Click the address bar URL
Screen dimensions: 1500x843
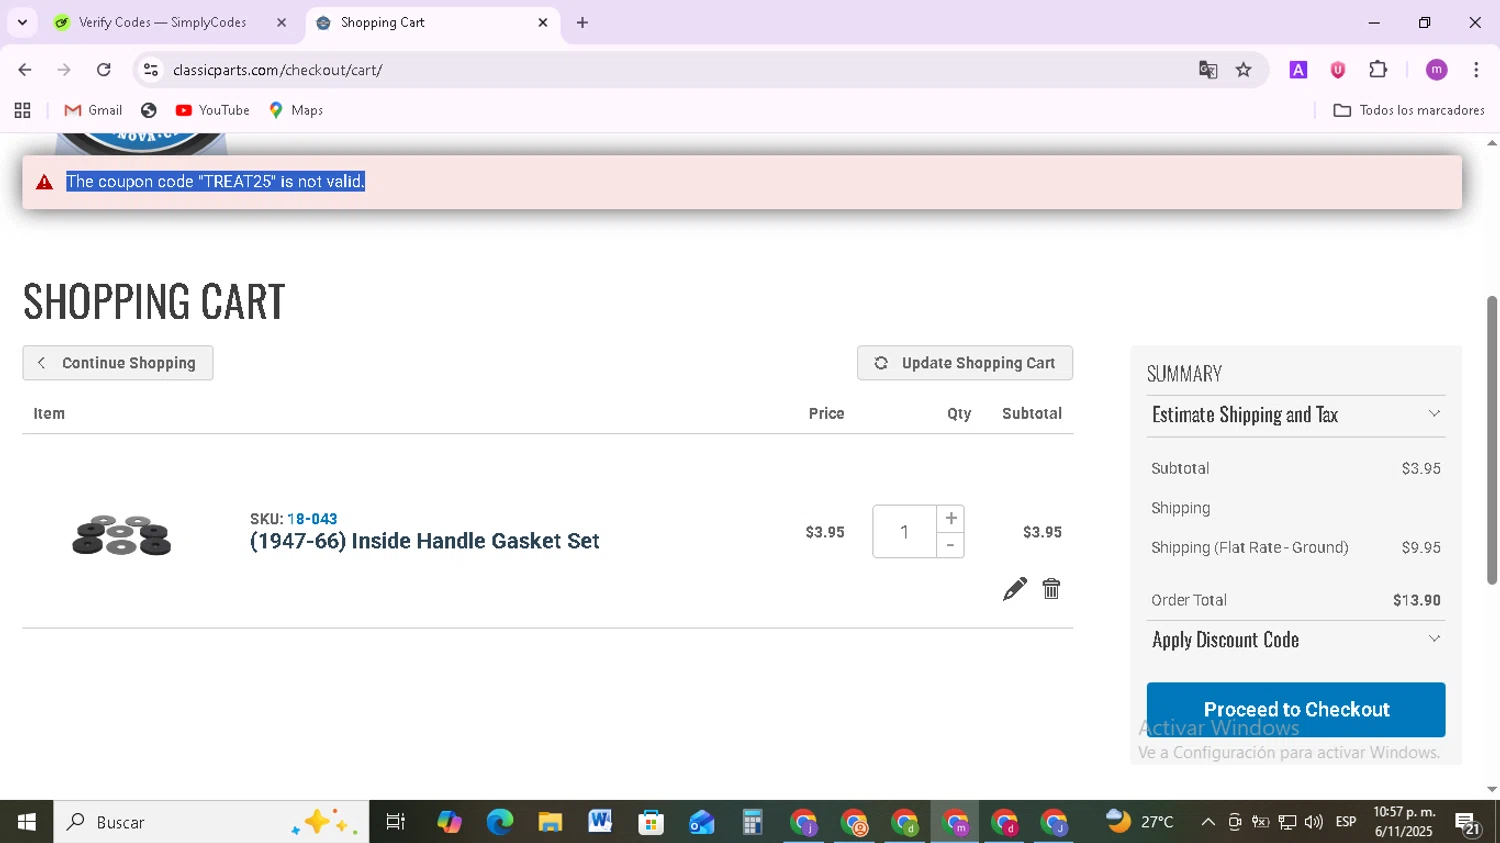[x=277, y=70]
